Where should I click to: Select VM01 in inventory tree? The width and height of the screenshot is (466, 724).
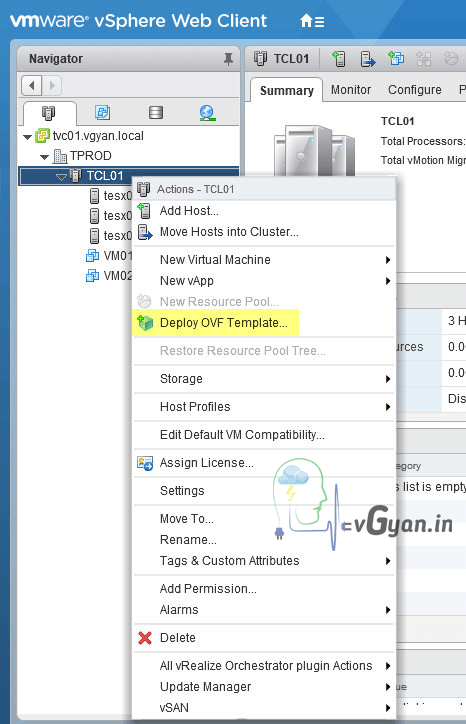click(118, 256)
